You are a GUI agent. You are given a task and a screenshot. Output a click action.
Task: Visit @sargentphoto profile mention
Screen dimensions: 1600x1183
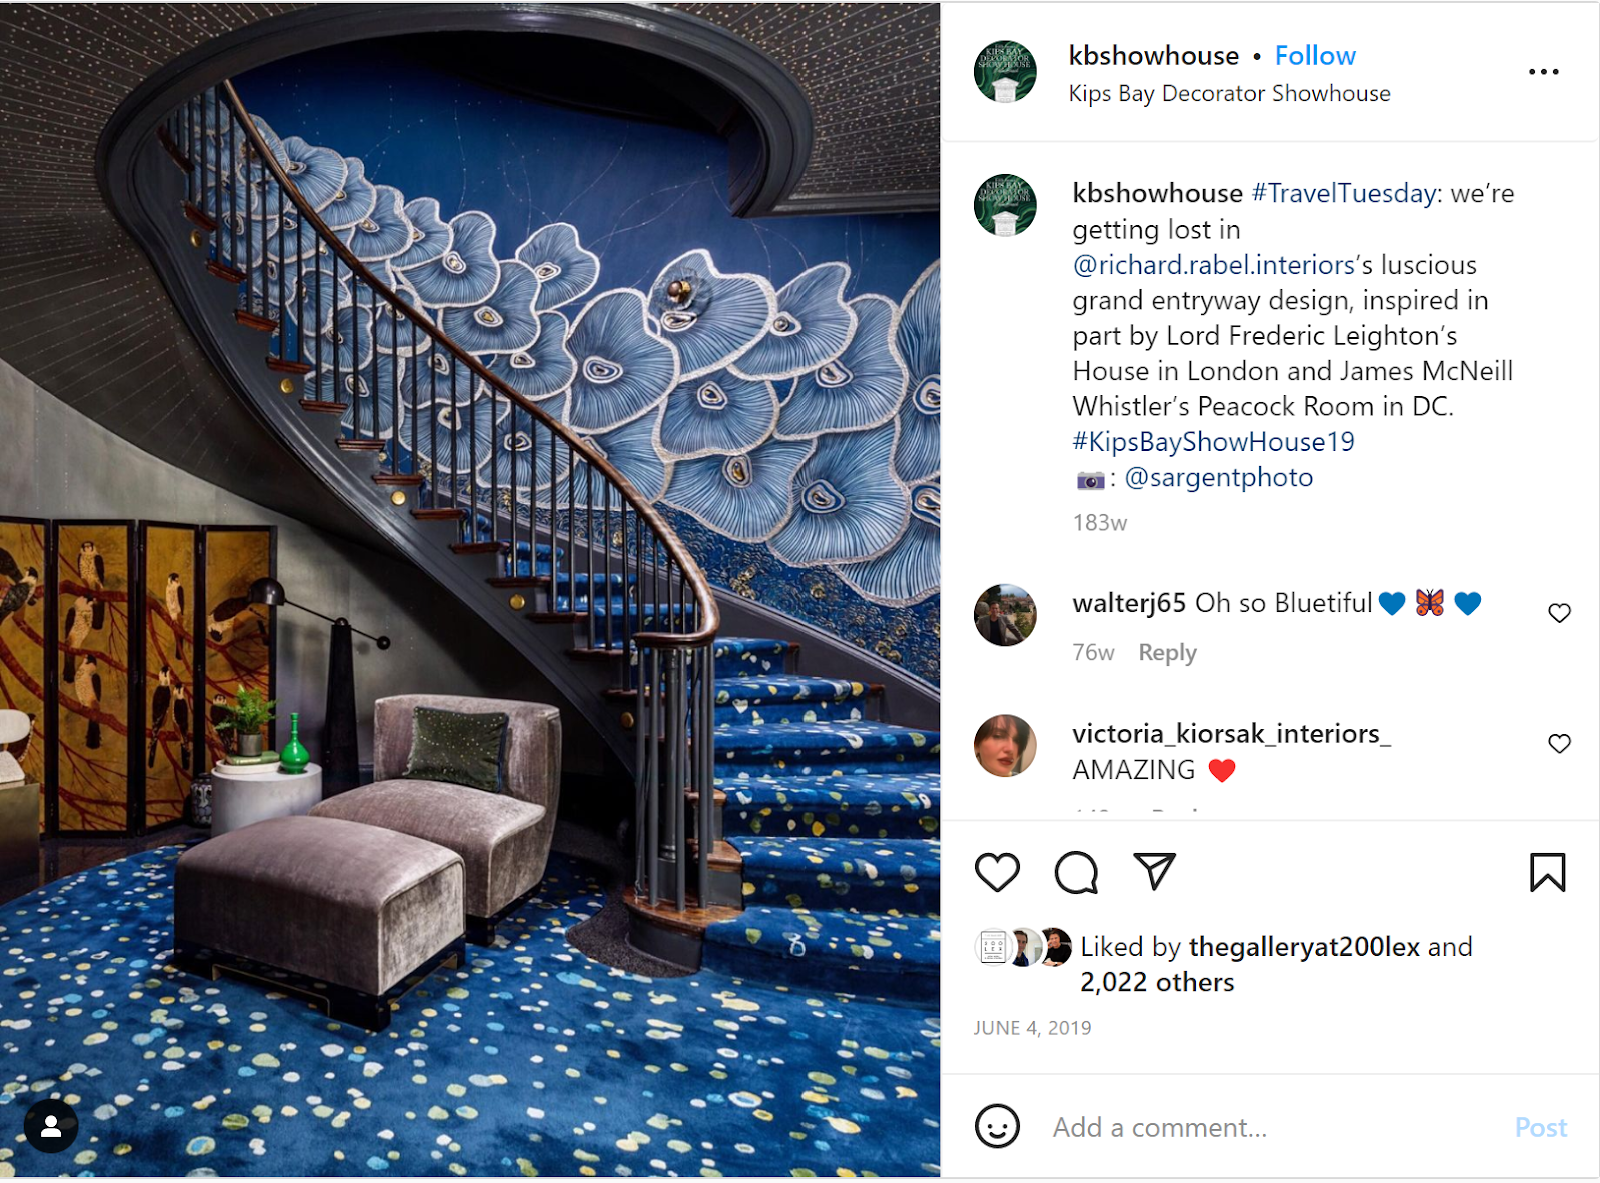[1219, 478]
